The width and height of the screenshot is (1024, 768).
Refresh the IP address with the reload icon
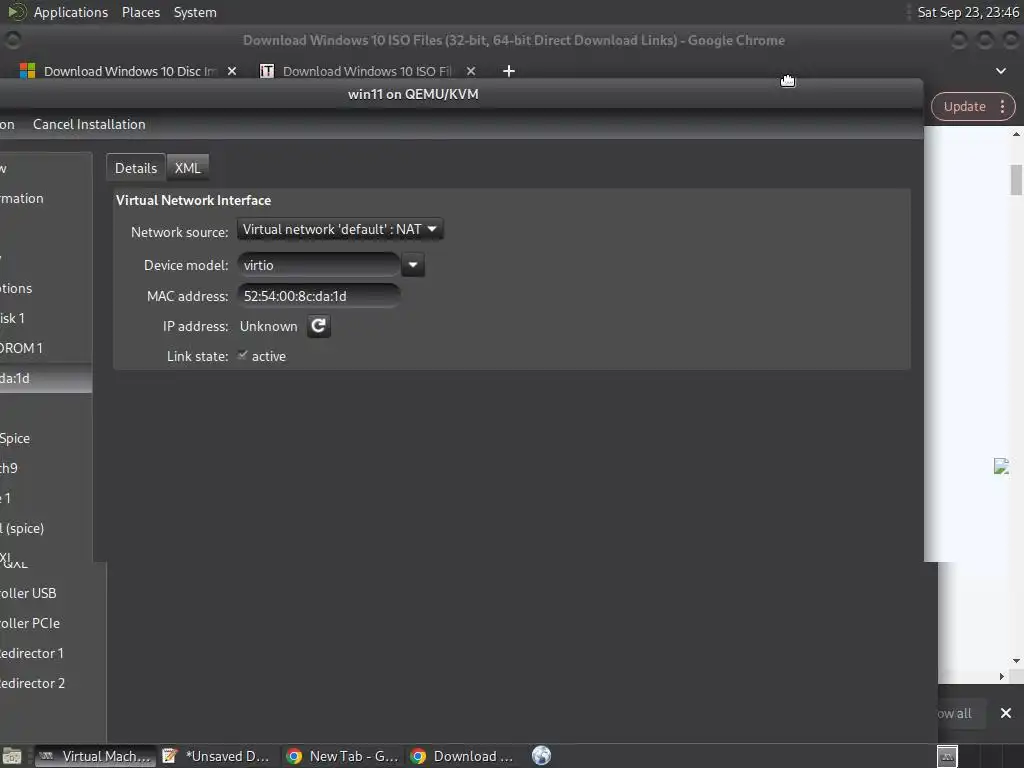(319, 326)
